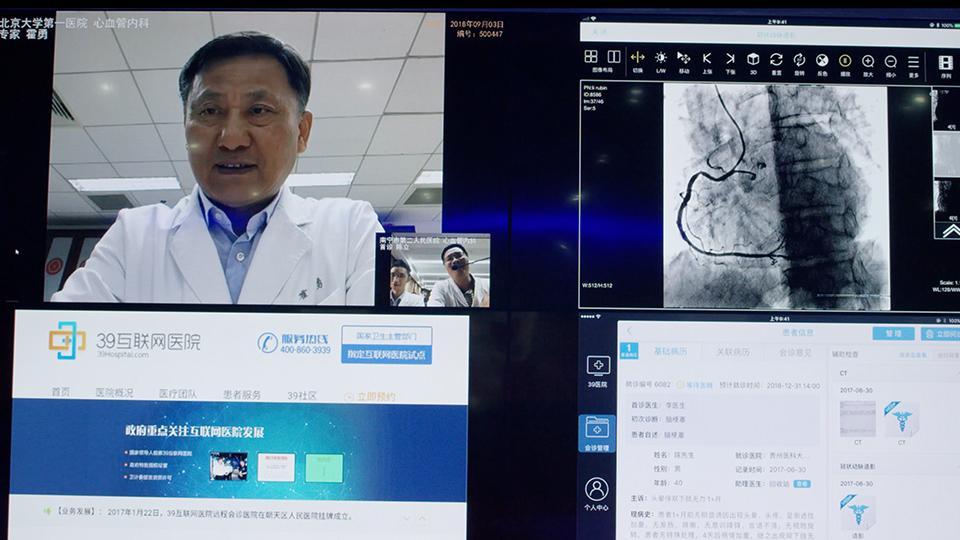960x540 pixels.
Task: Select the four-pane grid image layout icon
Action: pos(591,57)
